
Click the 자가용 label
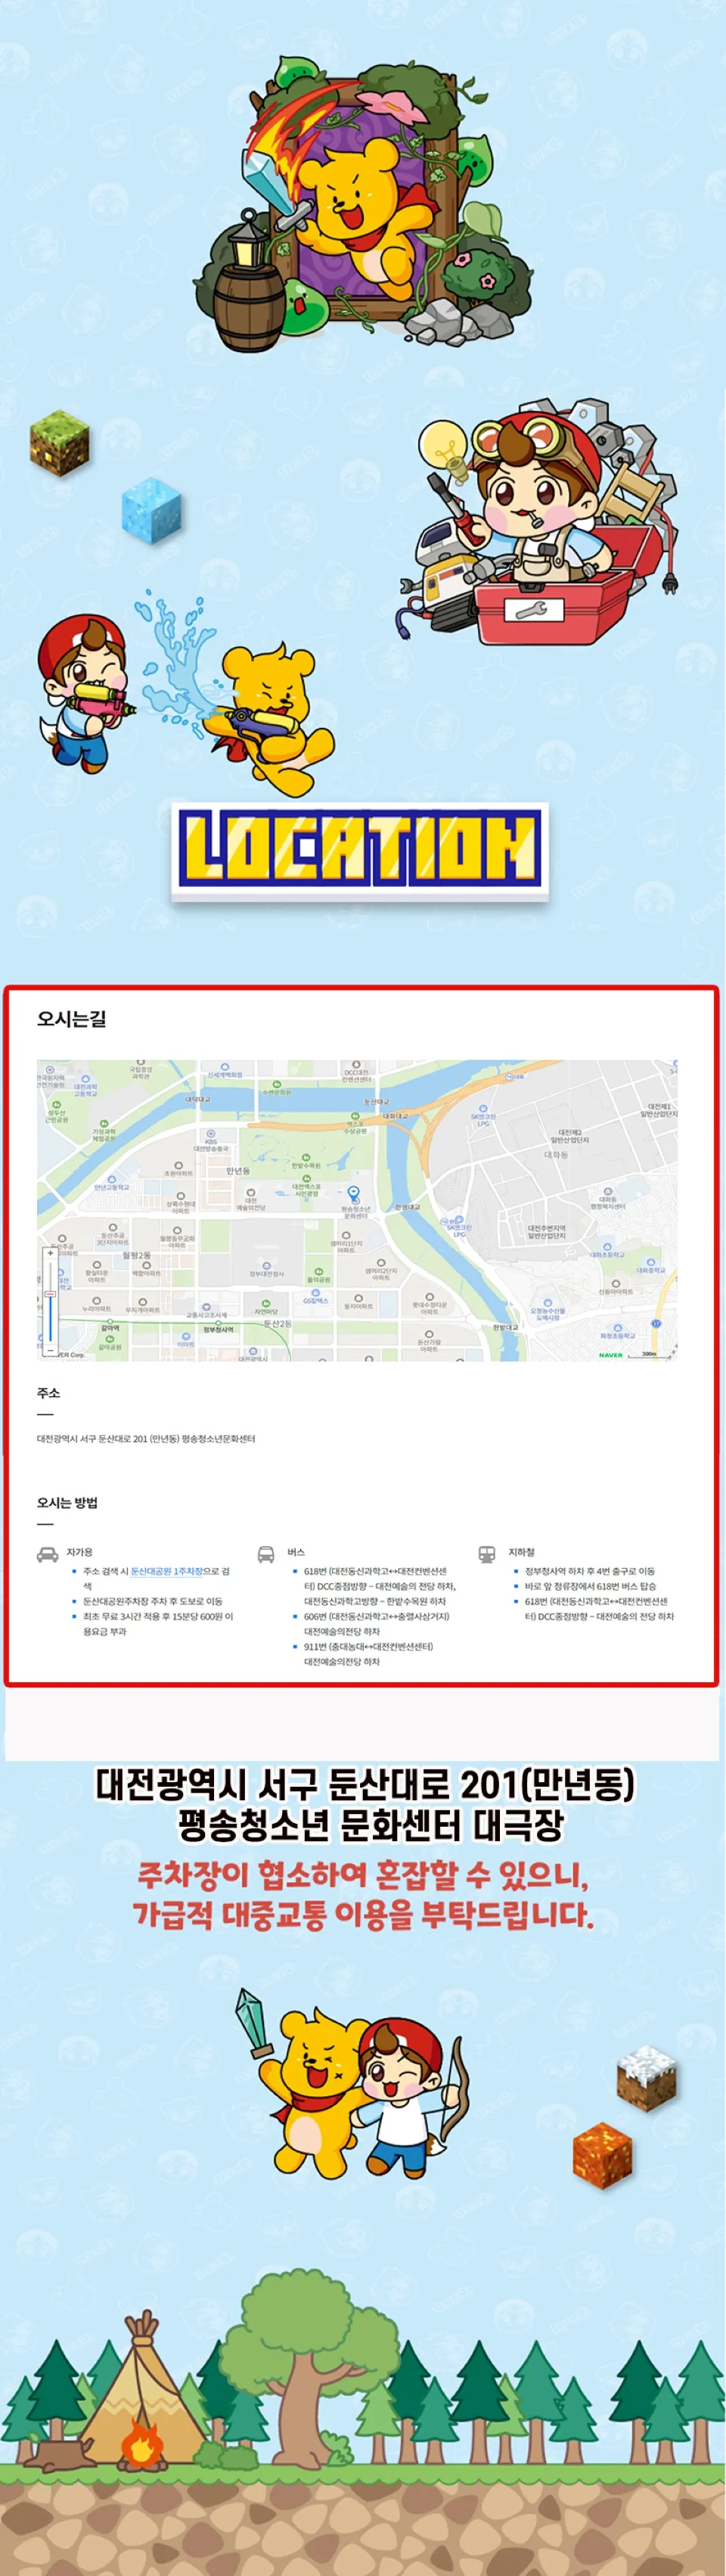79,1552
